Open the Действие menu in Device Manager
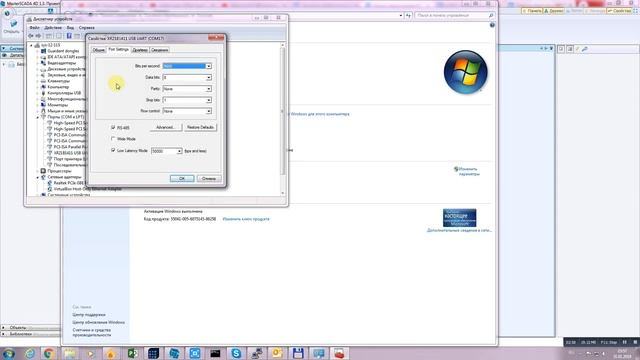Viewport: 640px width, 360px height. pyautogui.click(x=53, y=28)
